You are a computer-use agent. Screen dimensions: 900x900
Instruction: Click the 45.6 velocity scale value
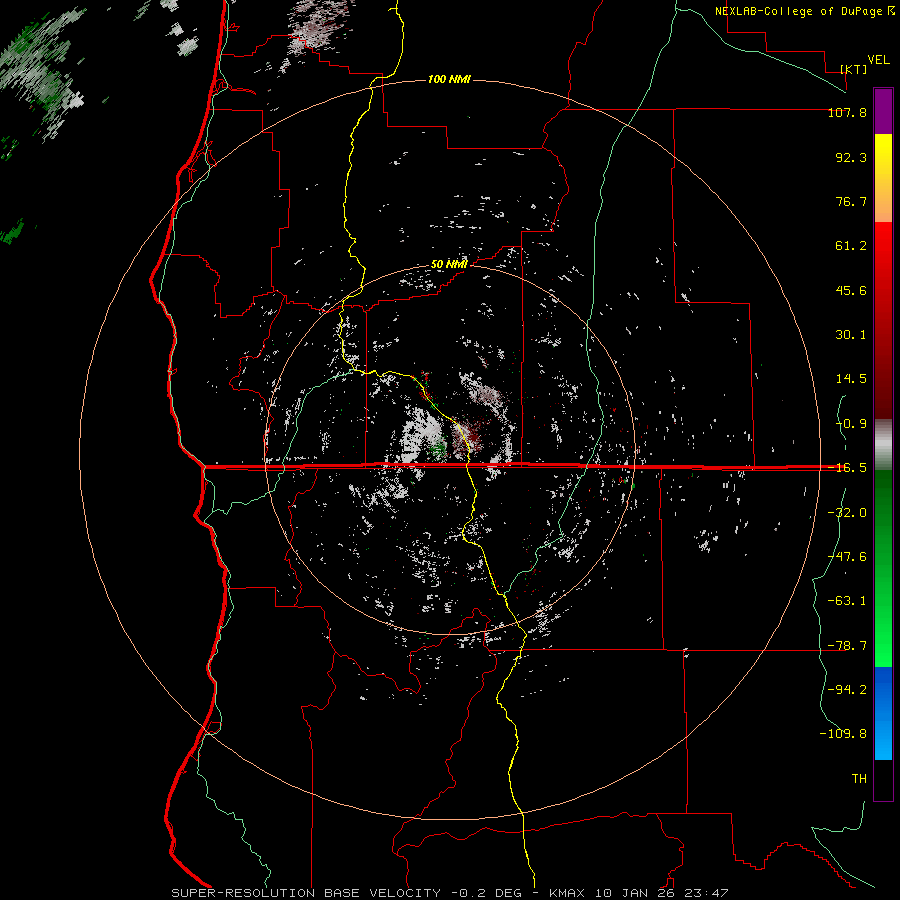tap(851, 290)
